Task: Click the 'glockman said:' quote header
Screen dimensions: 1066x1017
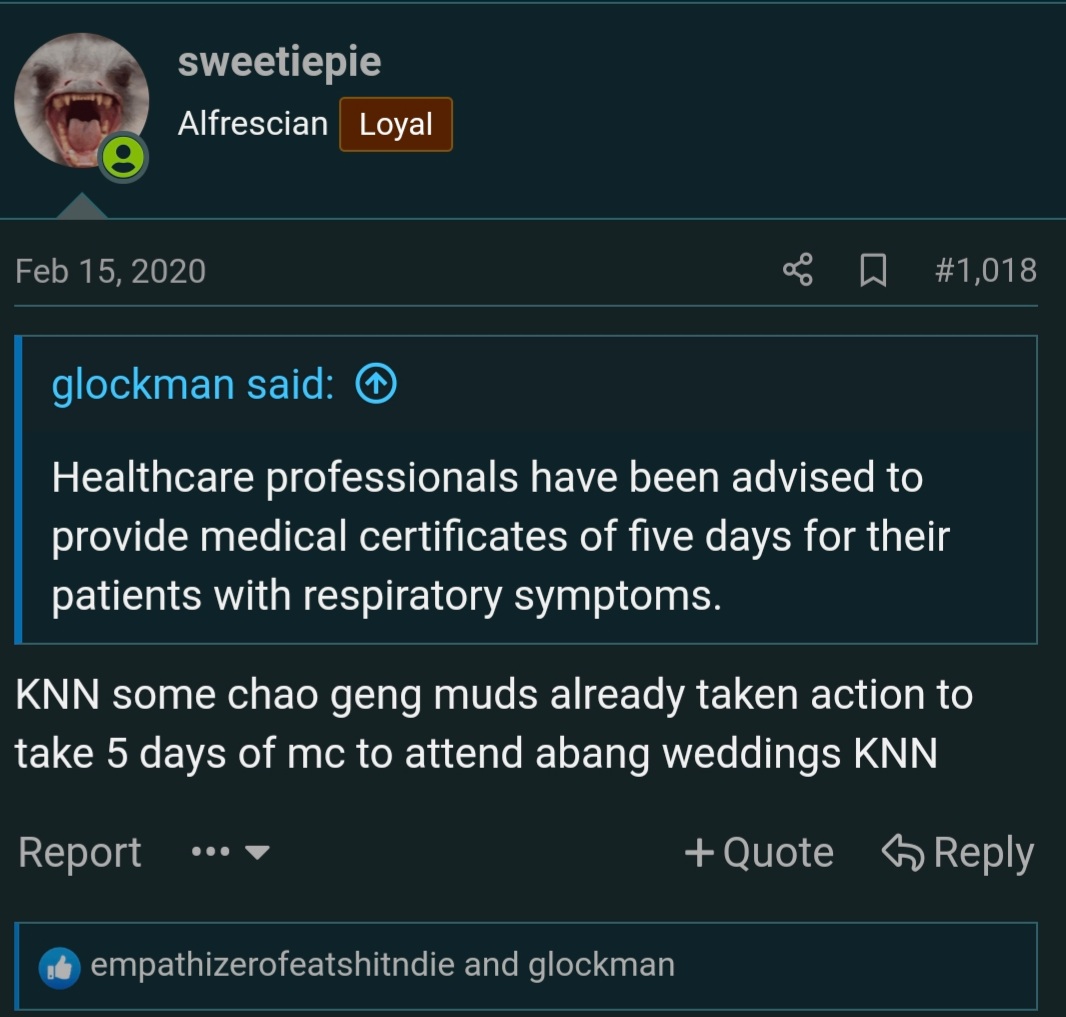Action: pyautogui.click(x=193, y=384)
